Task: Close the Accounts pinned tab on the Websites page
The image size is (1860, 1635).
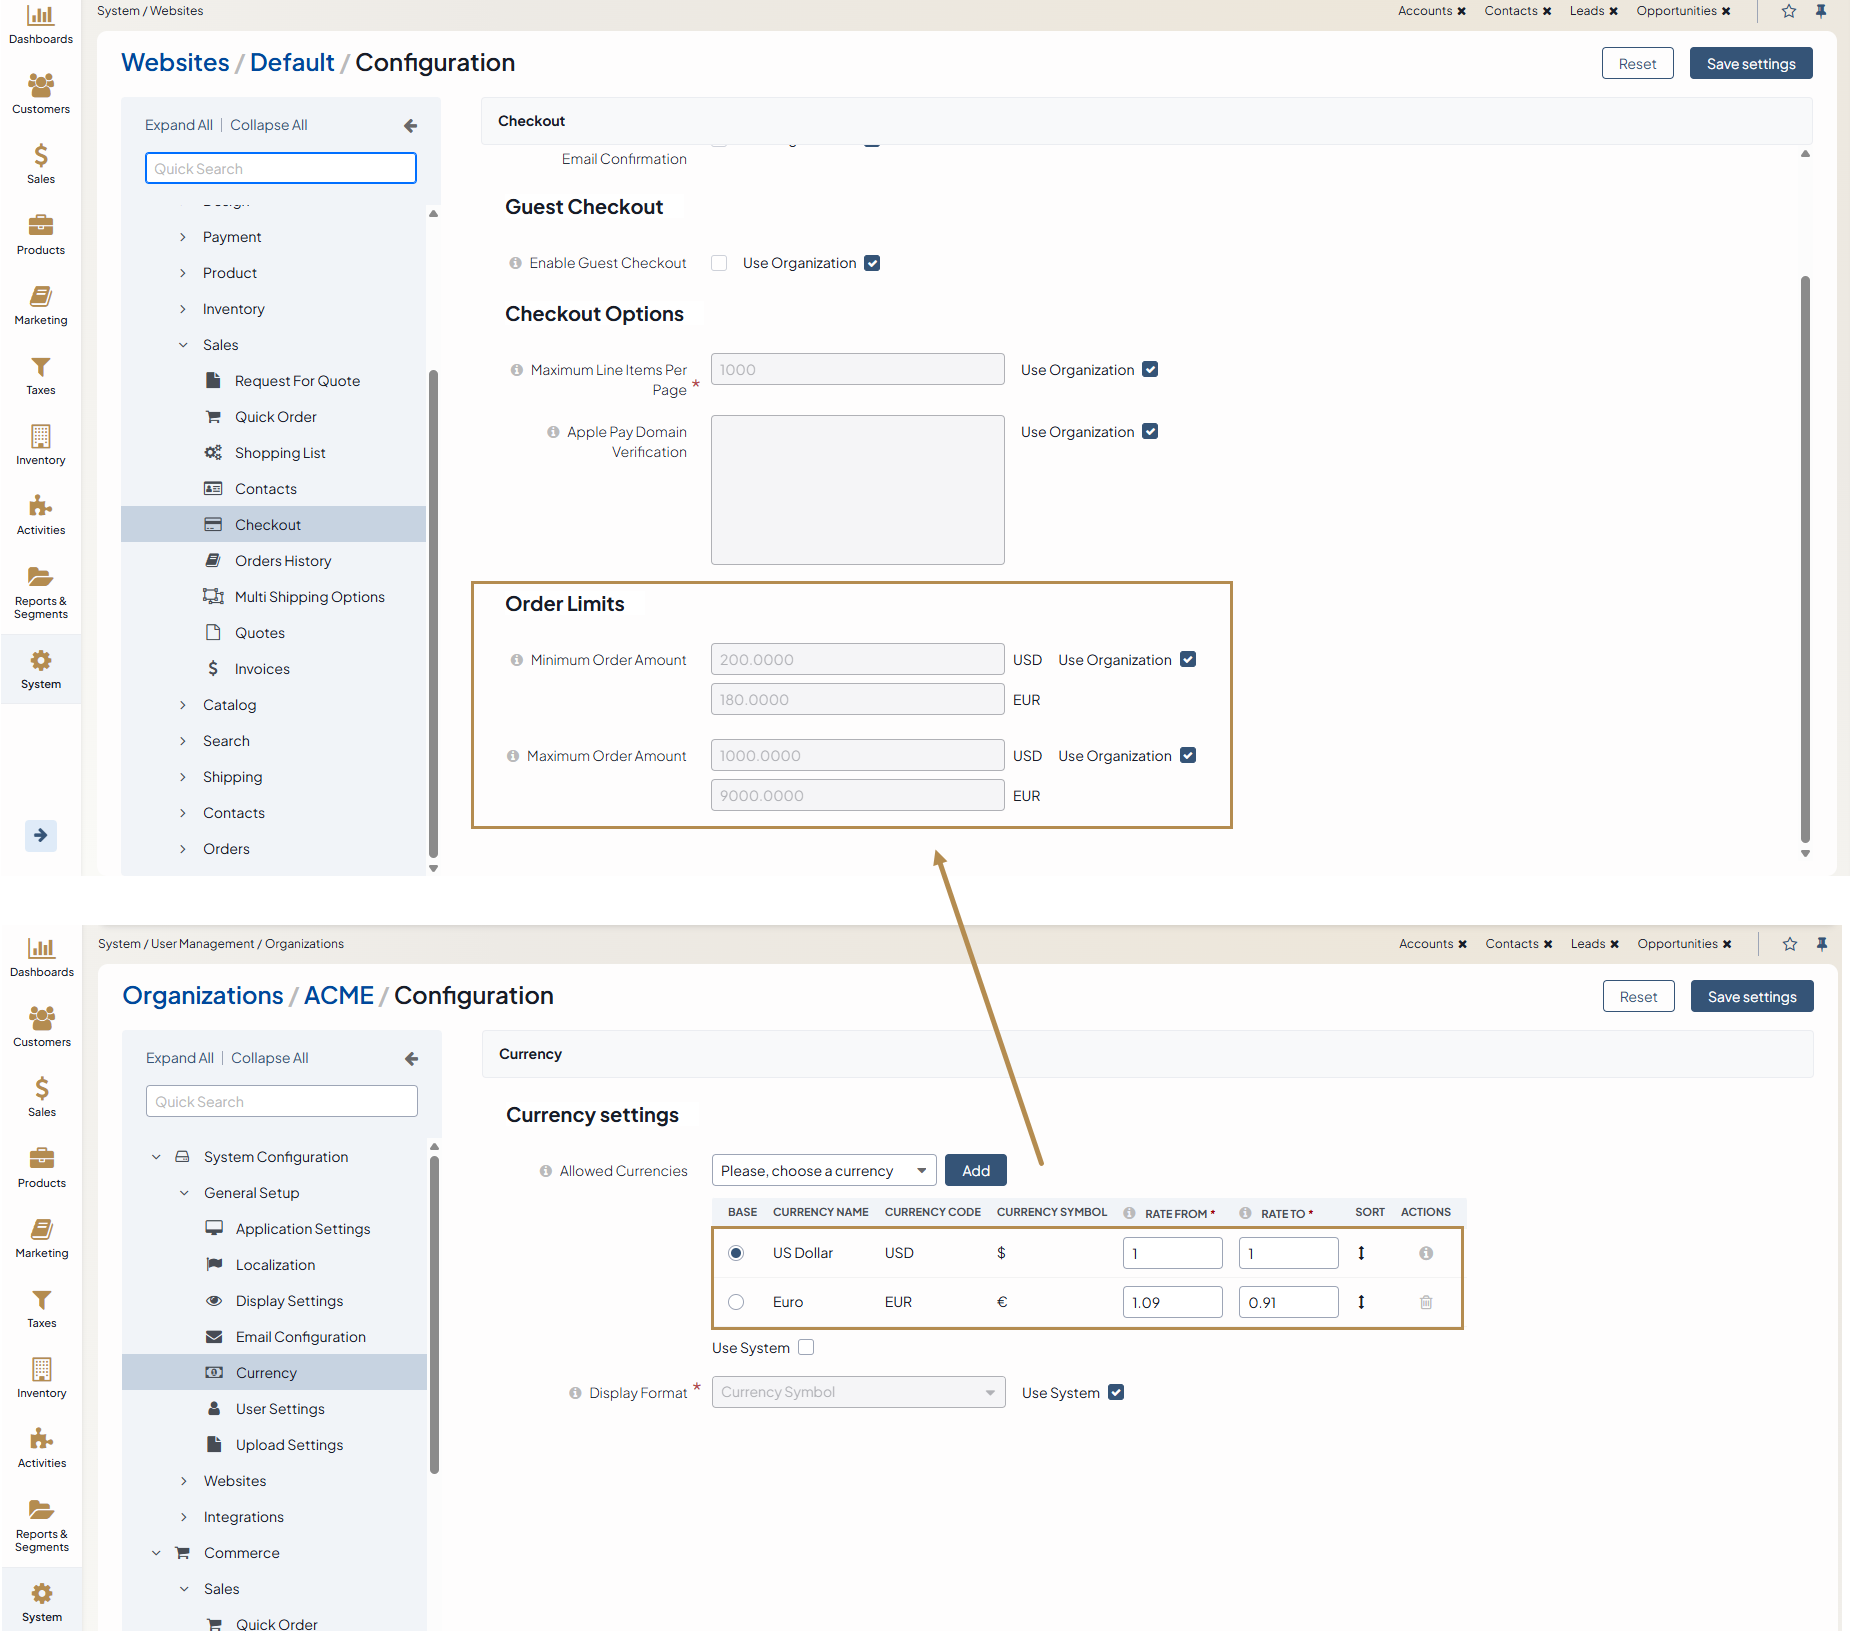Action: pos(1461,11)
